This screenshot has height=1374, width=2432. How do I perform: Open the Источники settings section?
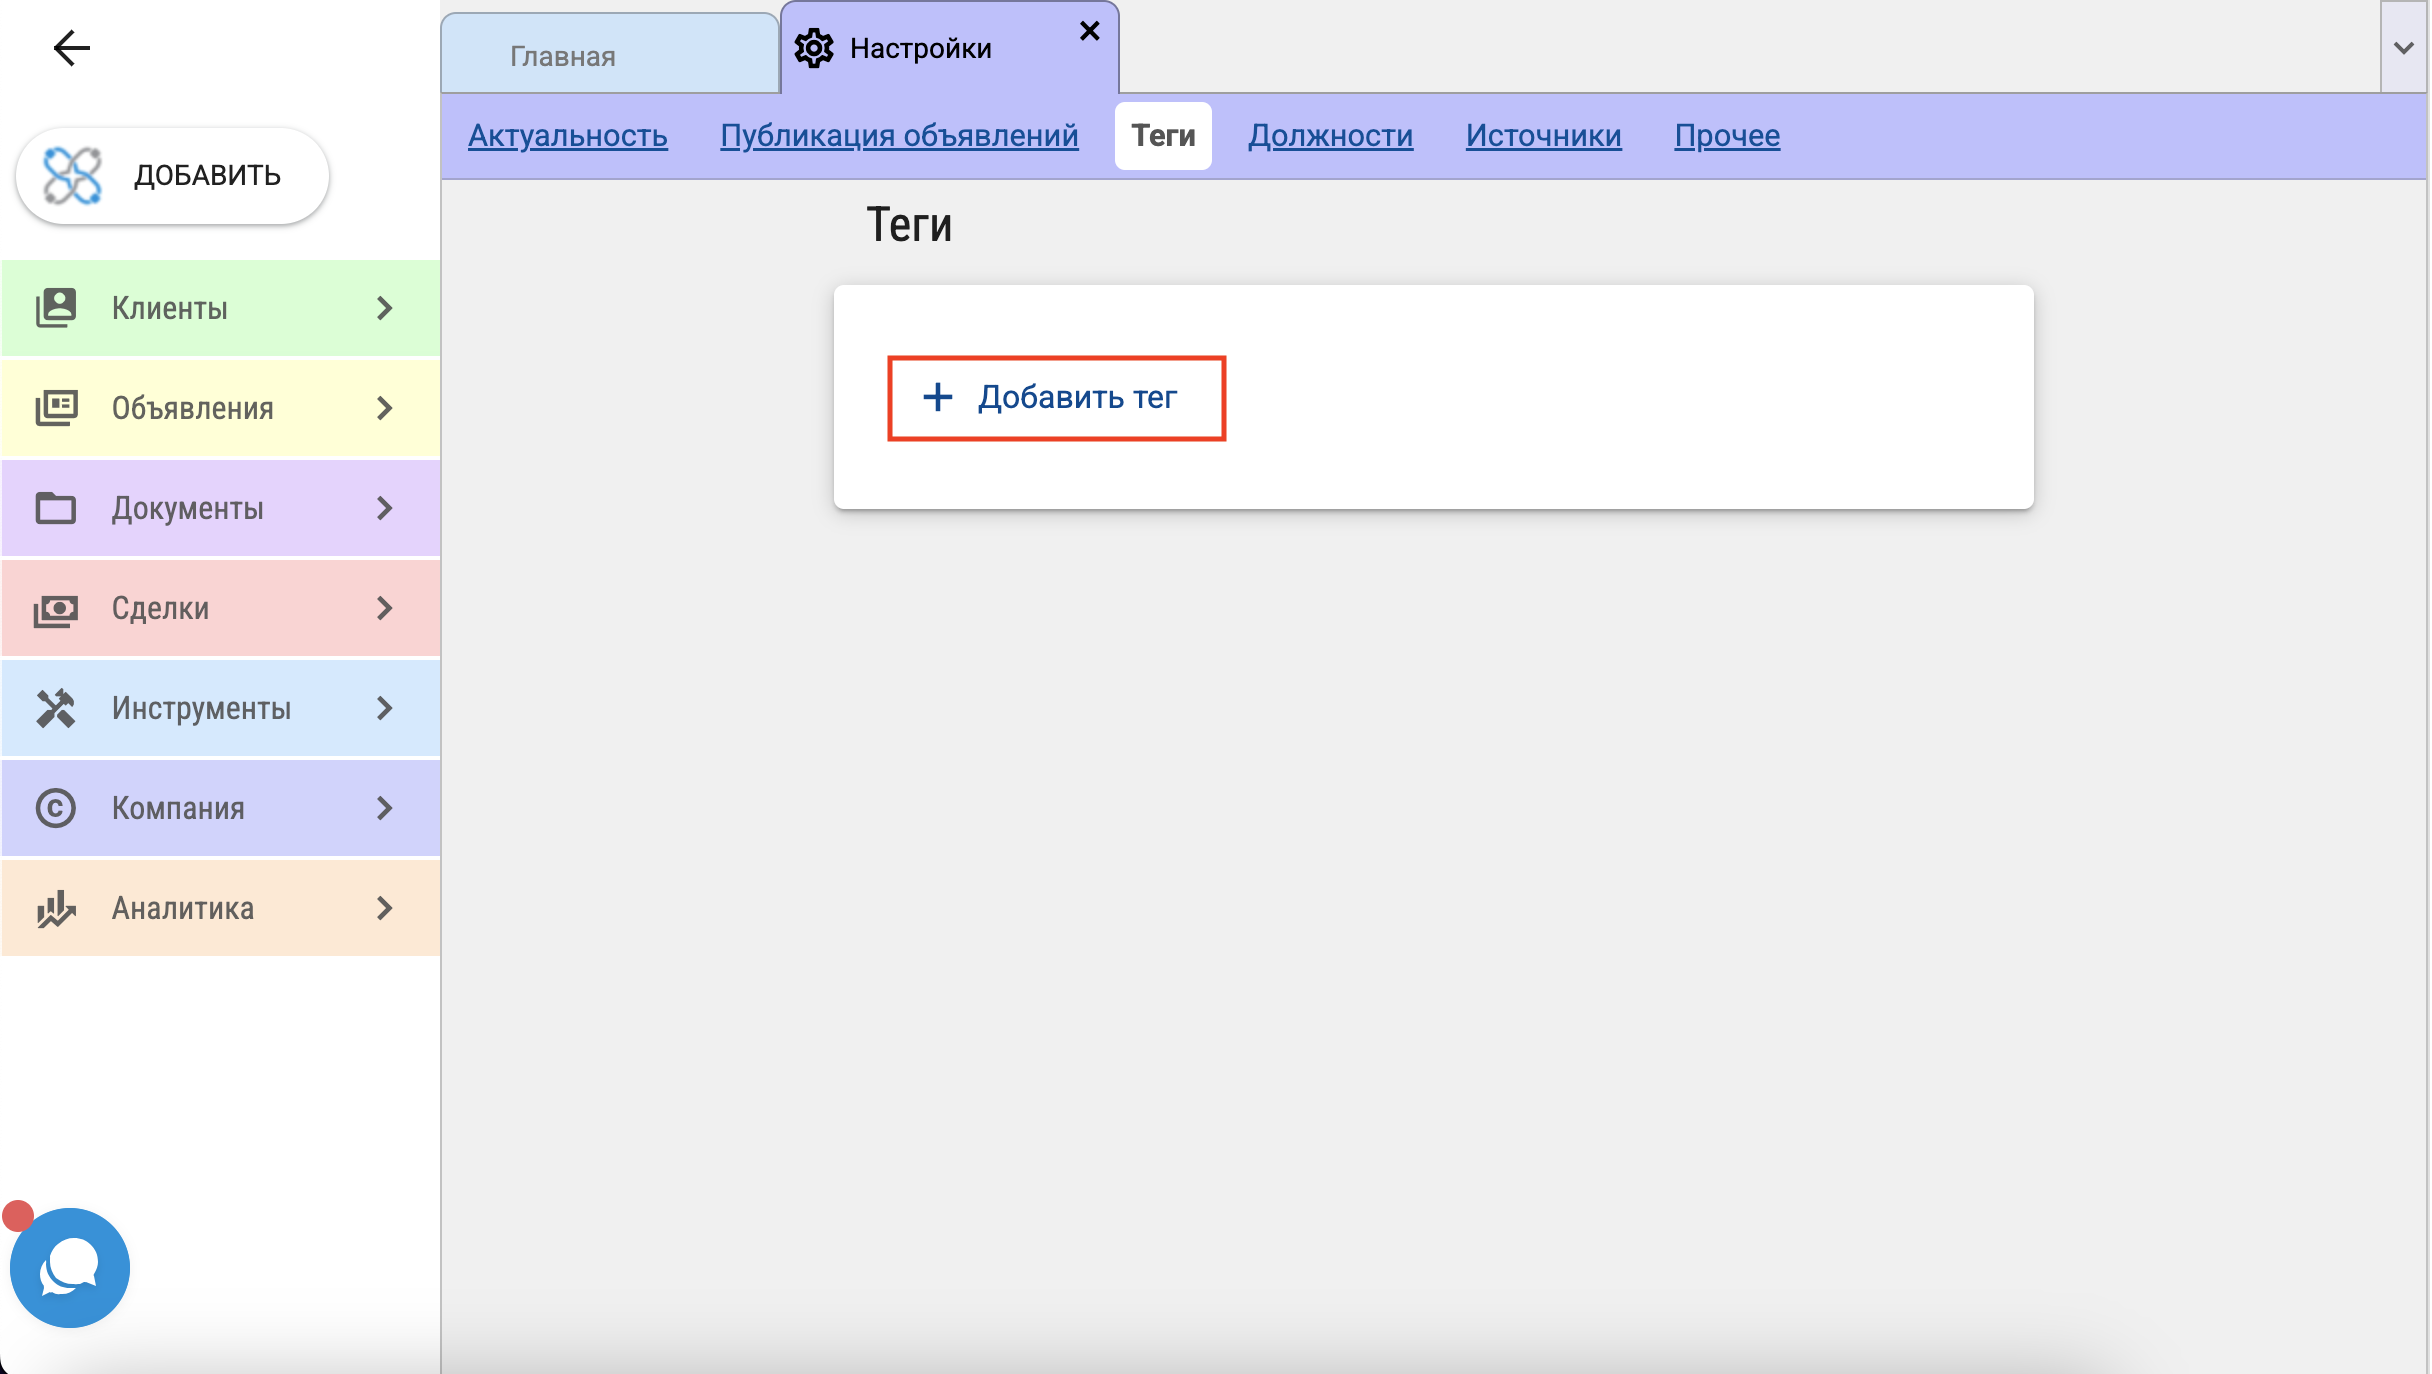(1544, 135)
